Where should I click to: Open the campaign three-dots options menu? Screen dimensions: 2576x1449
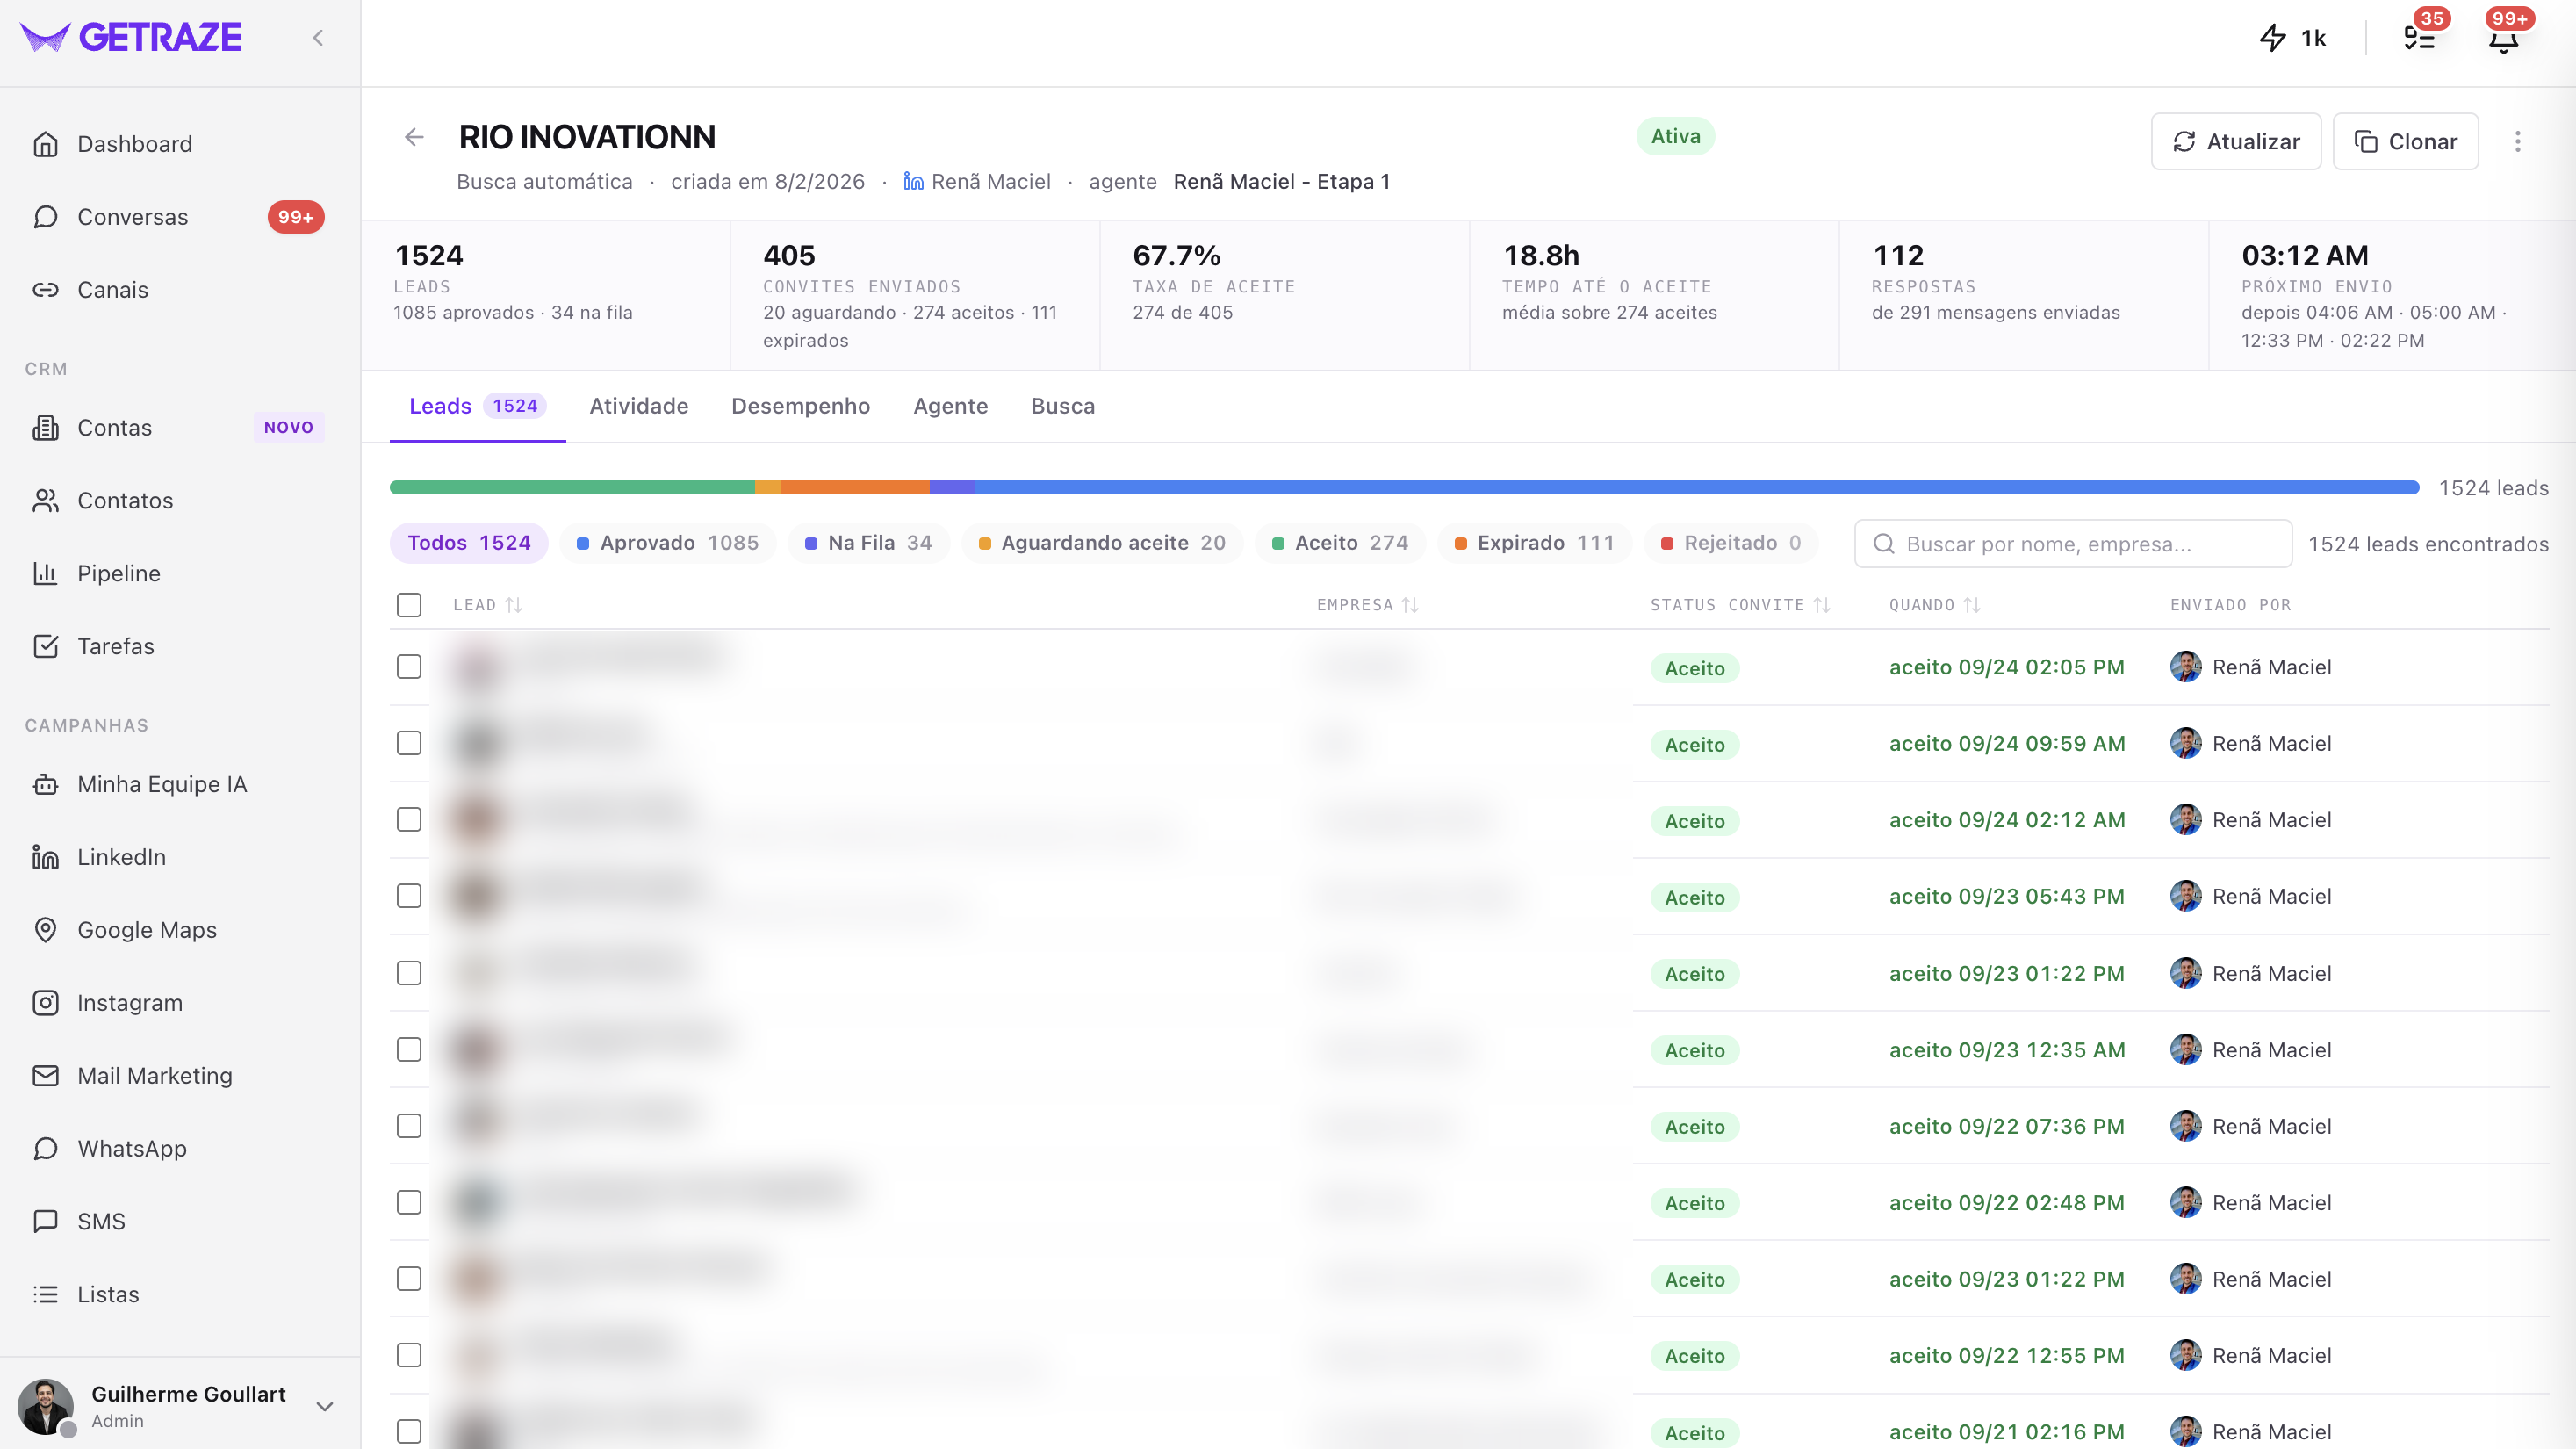pyautogui.click(x=2518, y=141)
